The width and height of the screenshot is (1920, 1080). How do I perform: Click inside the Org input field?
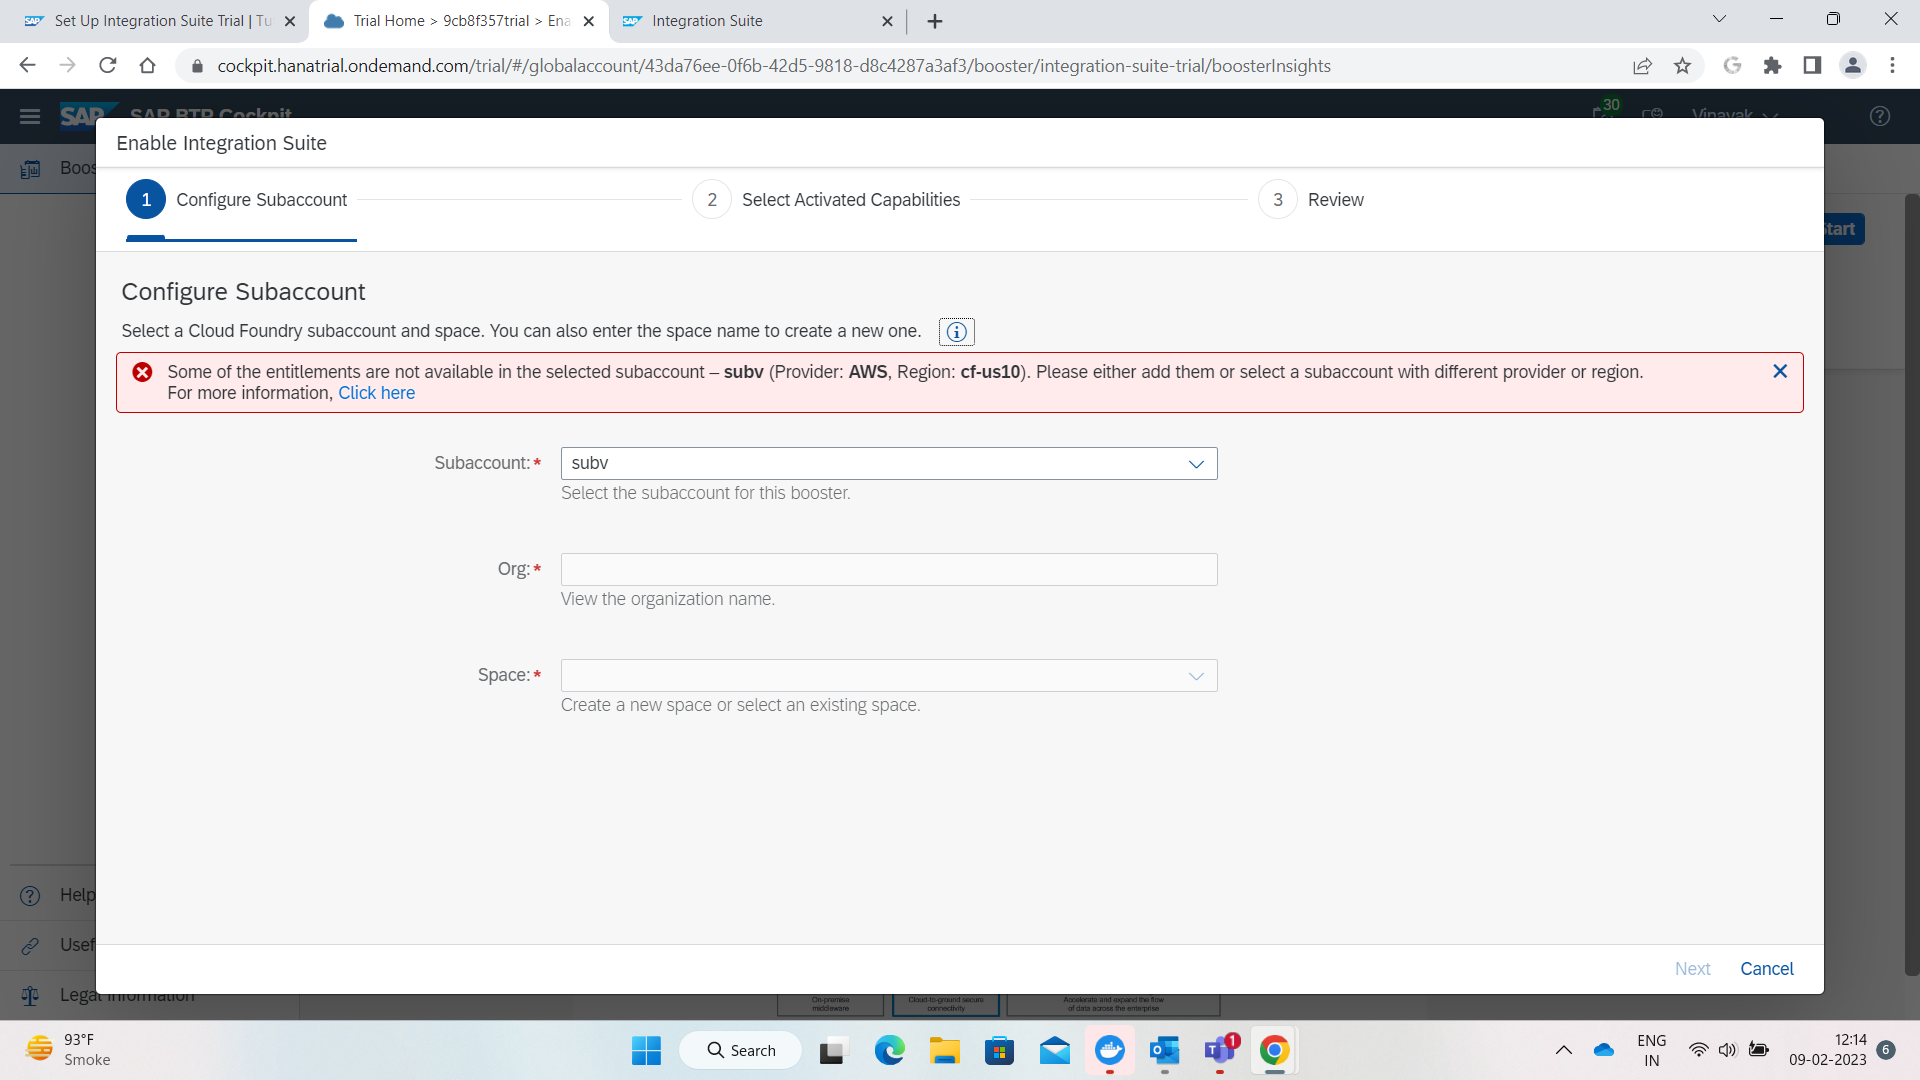pyautogui.click(x=888, y=570)
